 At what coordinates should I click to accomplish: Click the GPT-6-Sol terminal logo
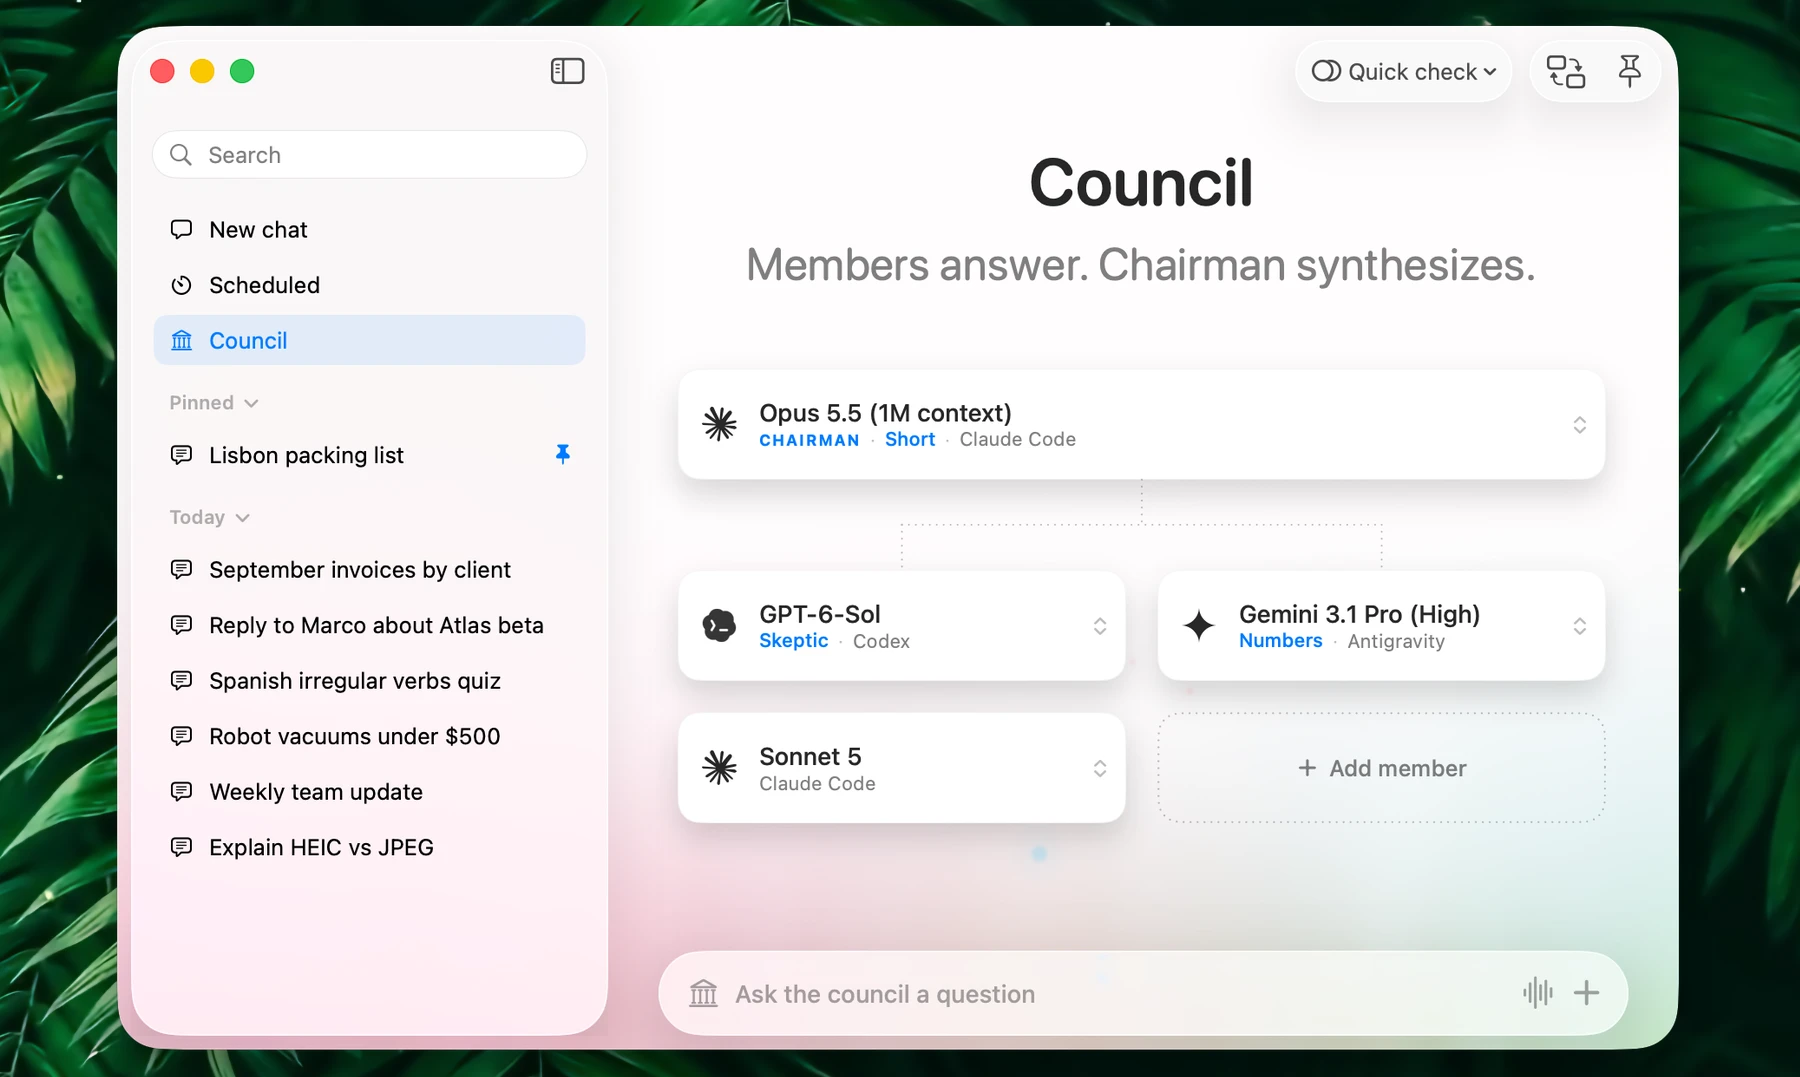pyautogui.click(x=719, y=626)
